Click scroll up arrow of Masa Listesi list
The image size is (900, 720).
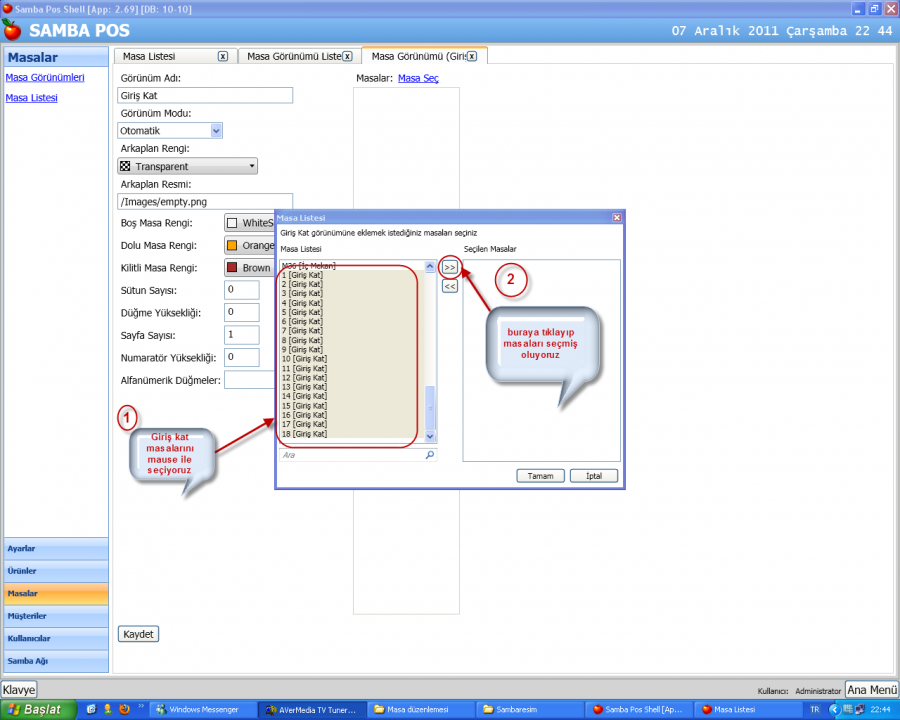point(430,266)
